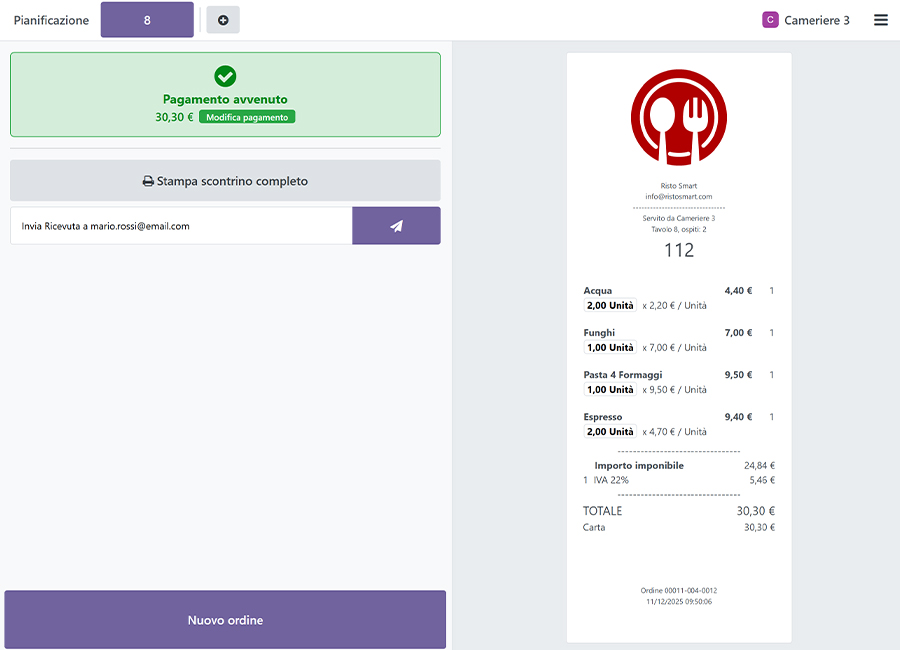Start a new order with Nuovo ordine
The height and width of the screenshot is (650, 900).
[225, 620]
